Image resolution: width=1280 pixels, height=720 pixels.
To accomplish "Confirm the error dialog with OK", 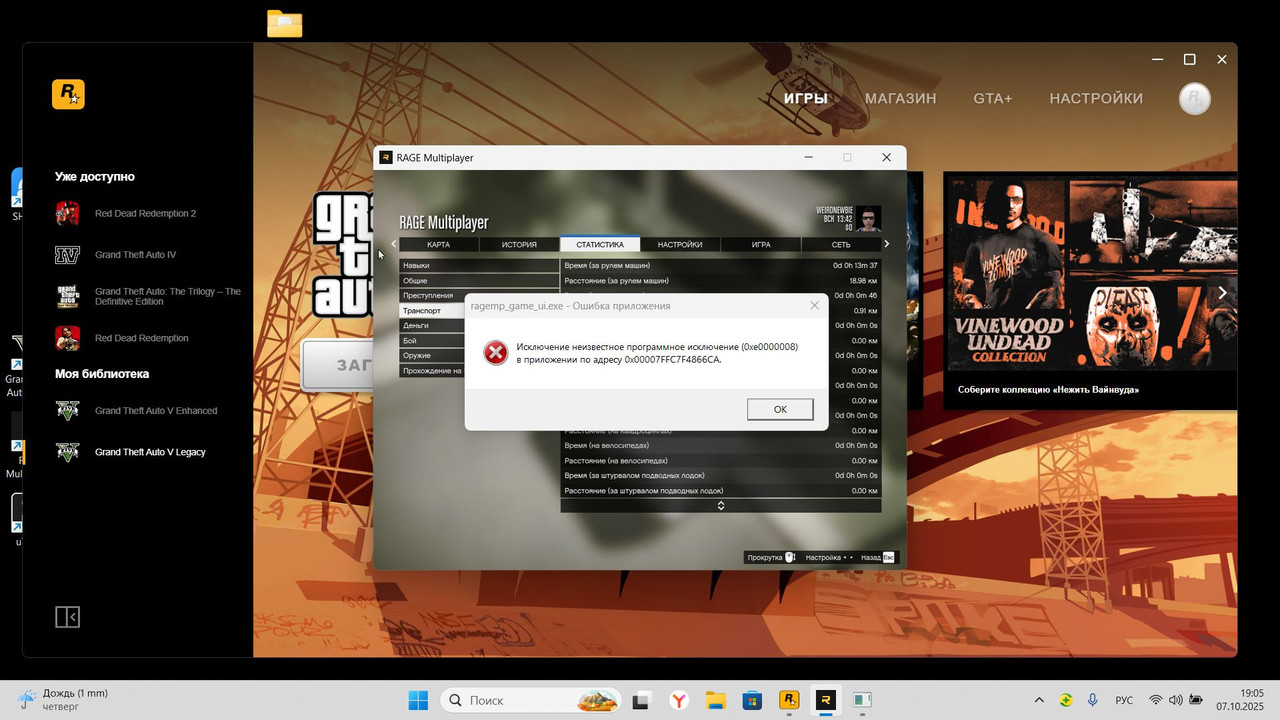I will click(780, 409).
